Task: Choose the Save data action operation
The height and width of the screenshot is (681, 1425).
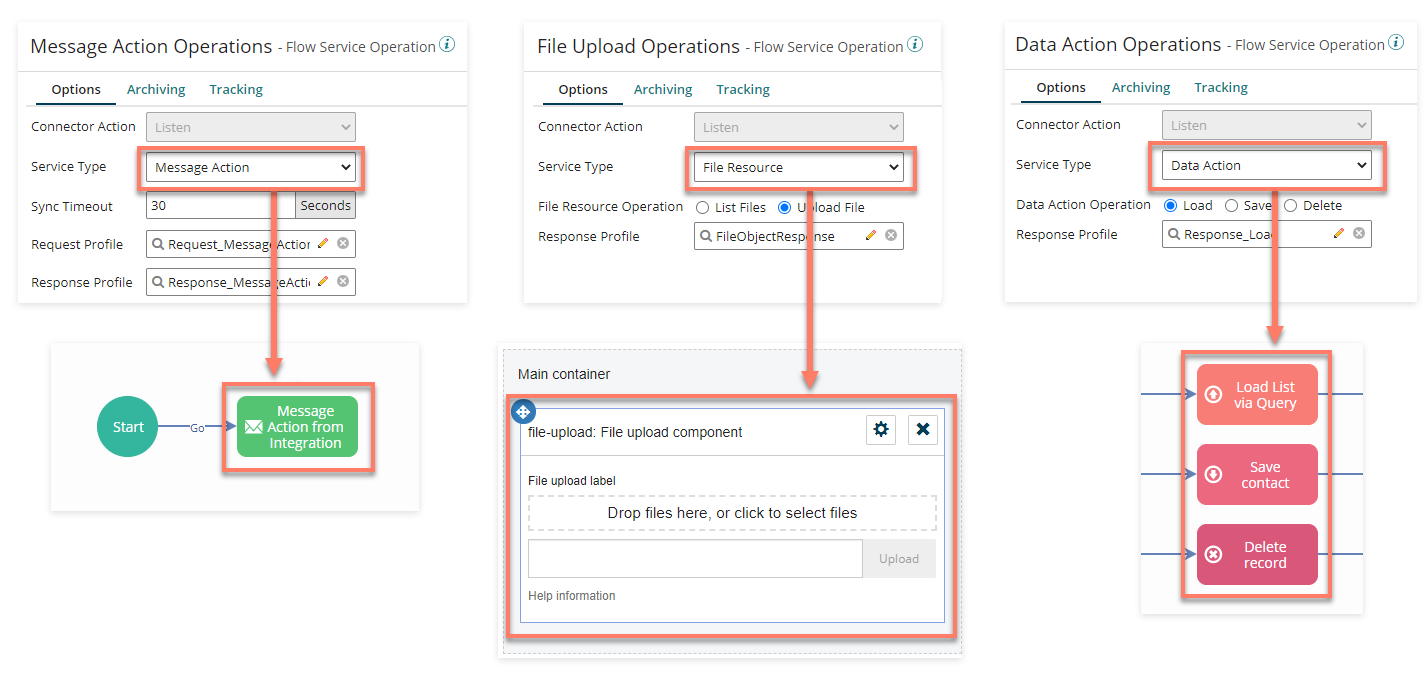Action: tap(1232, 205)
